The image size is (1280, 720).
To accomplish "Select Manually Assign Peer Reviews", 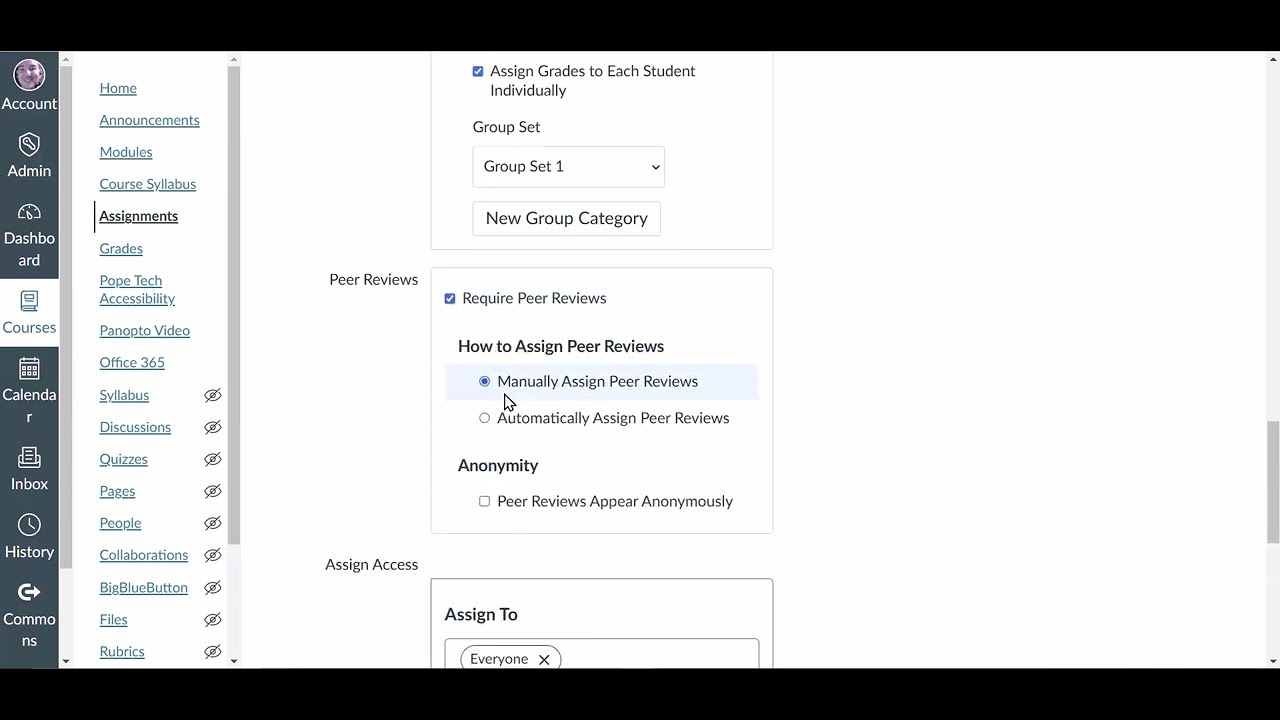I will 485,381.
